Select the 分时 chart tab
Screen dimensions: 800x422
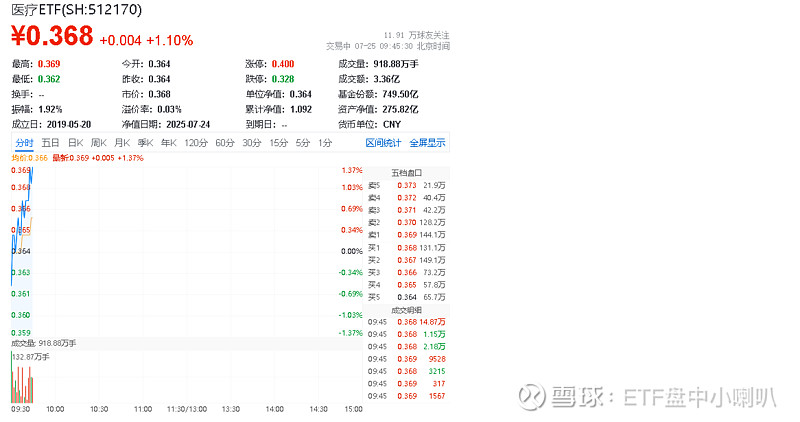tap(24, 143)
